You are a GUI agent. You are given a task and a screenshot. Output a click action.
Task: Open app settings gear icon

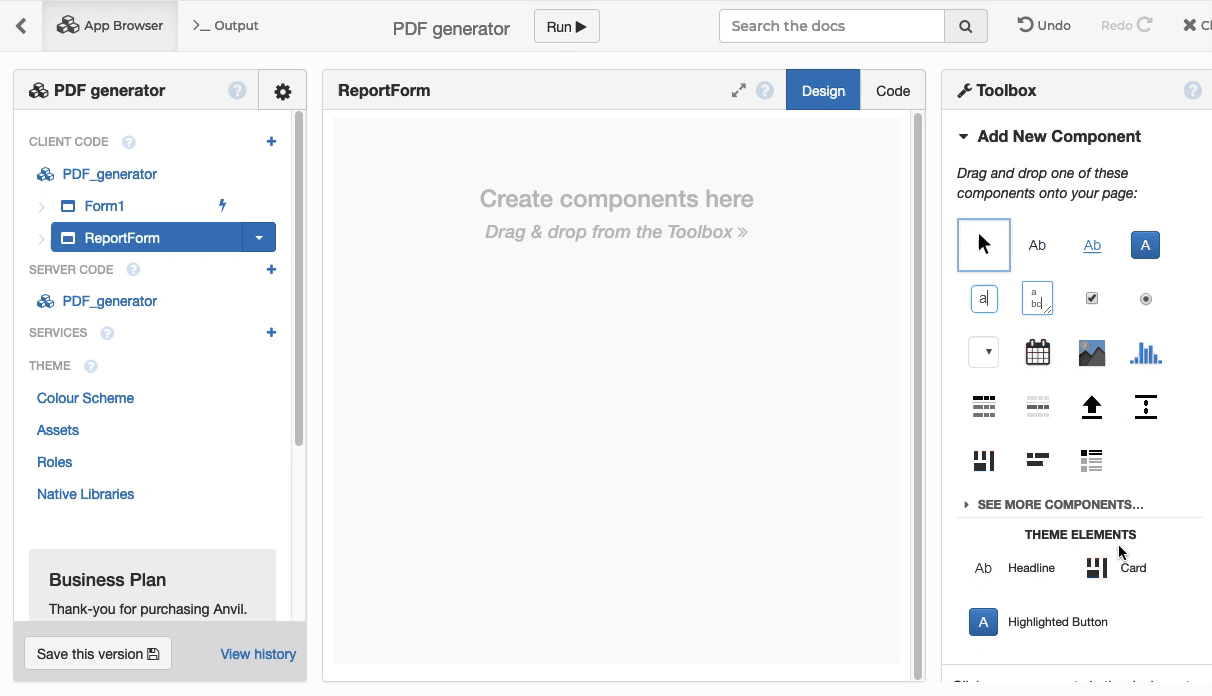point(283,91)
